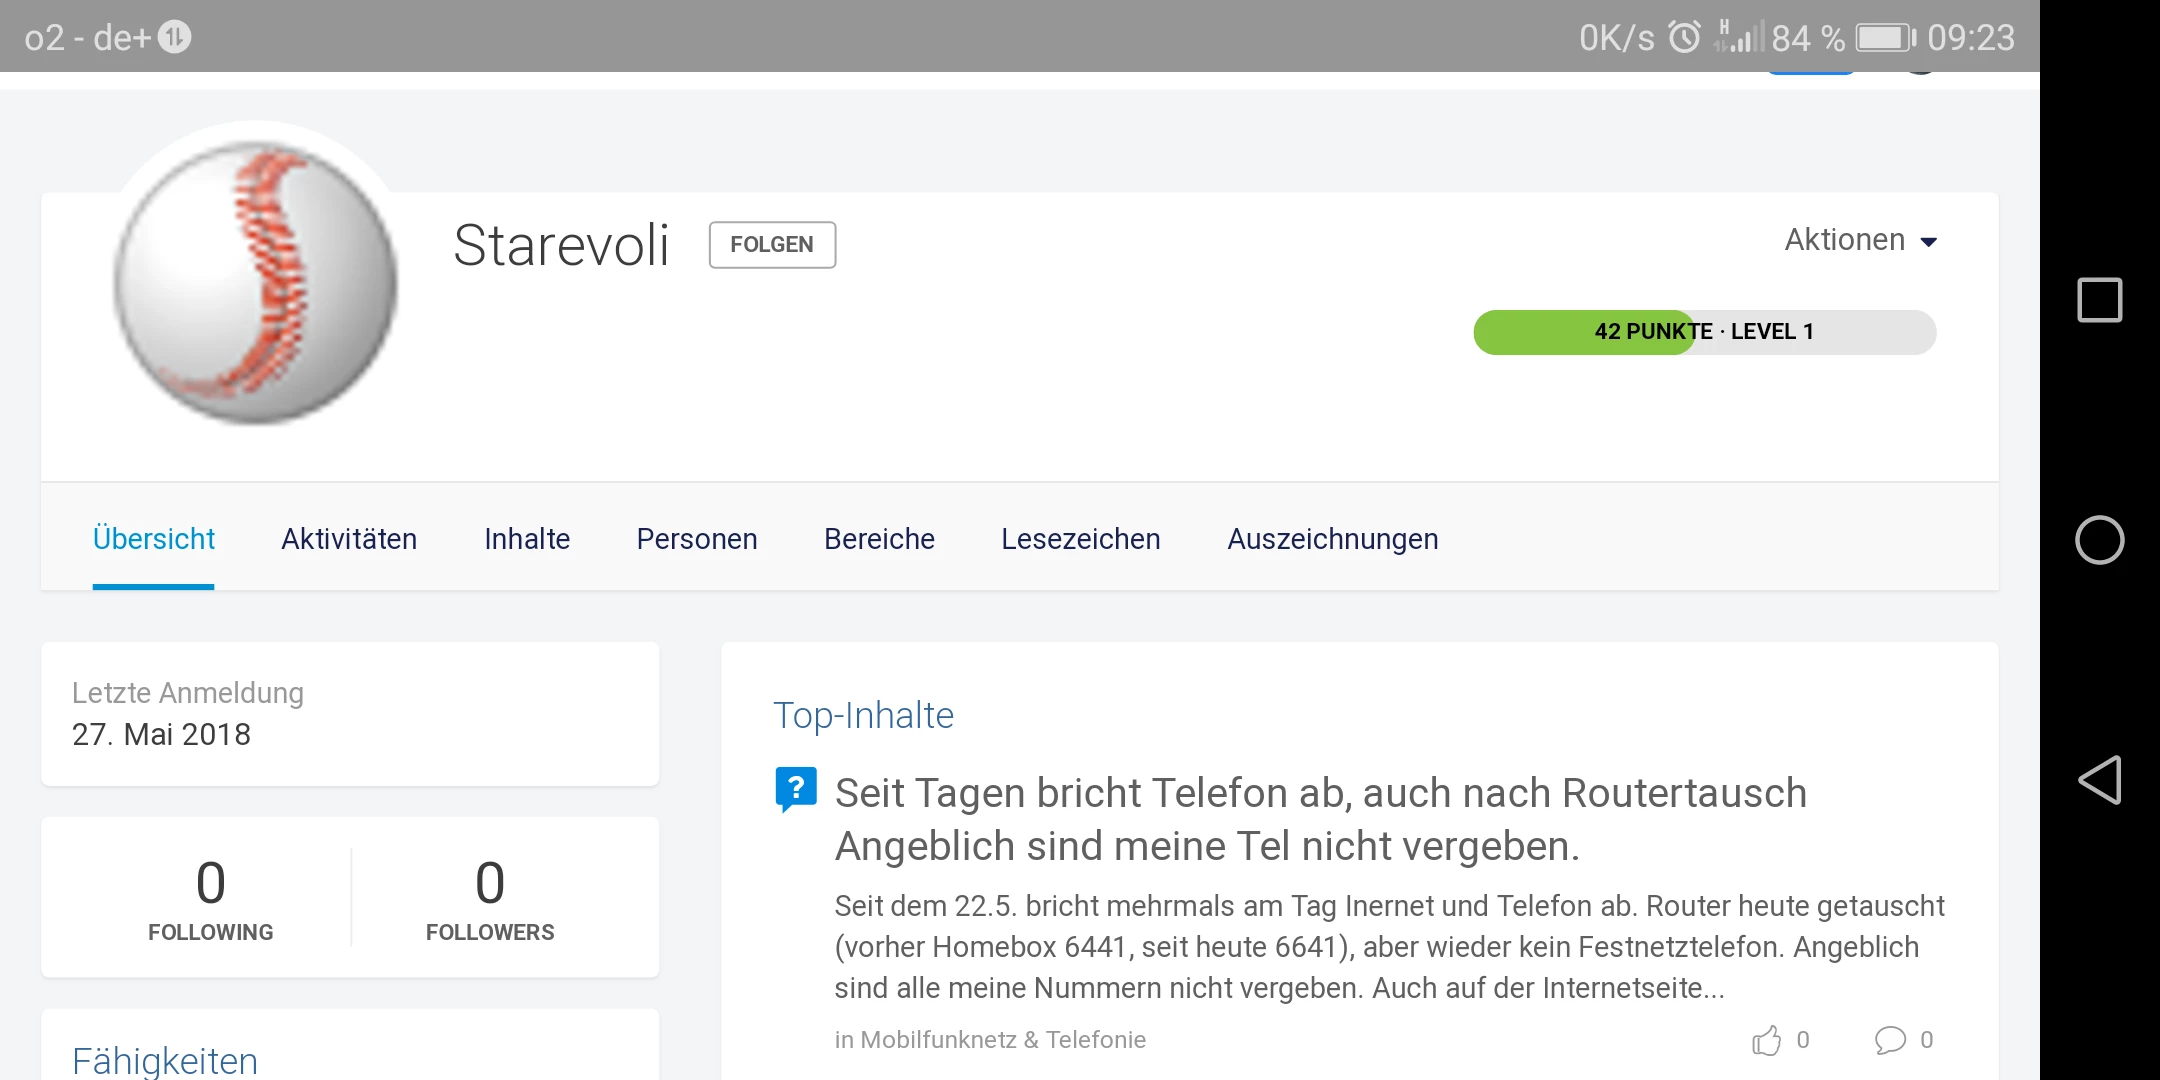Open the Inhalte tab
This screenshot has height=1080, width=2160.
[527, 539]
